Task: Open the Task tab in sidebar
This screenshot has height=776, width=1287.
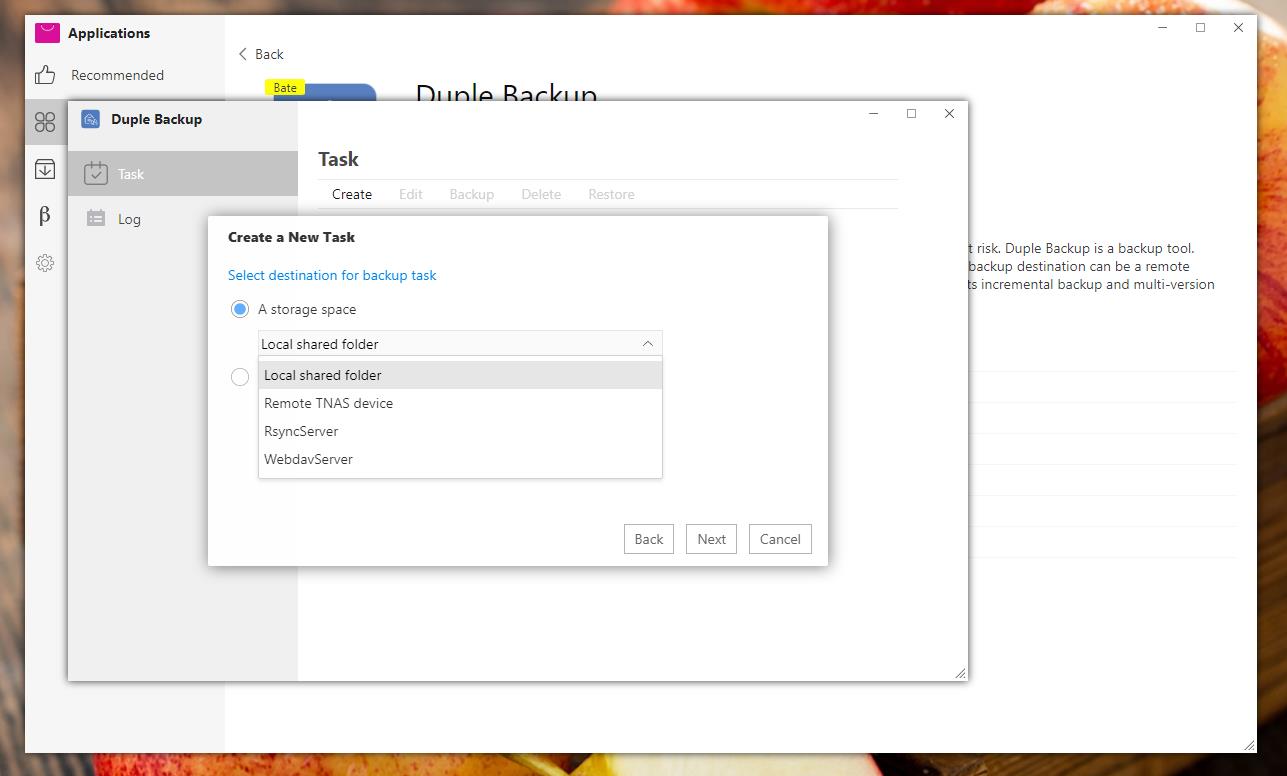Action: [x=130, y=174]
